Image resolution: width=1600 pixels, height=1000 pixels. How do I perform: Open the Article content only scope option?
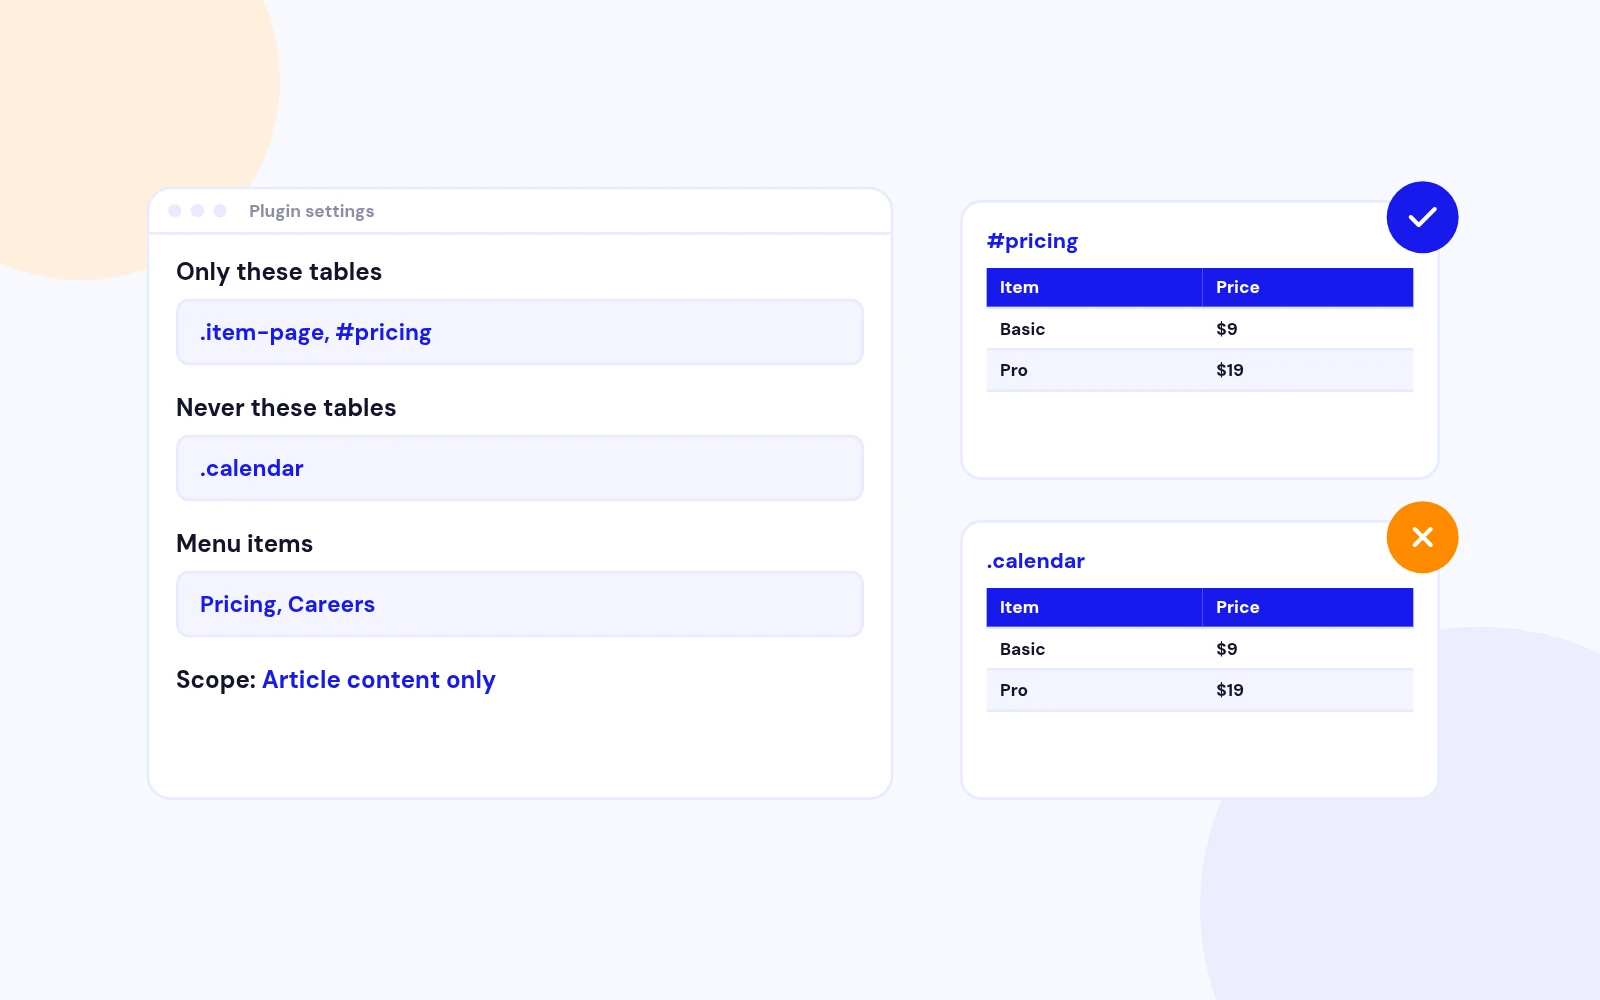coord(378,680)
